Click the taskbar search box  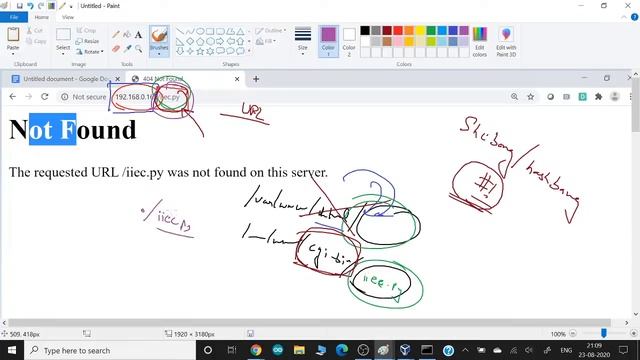(110, 350)
